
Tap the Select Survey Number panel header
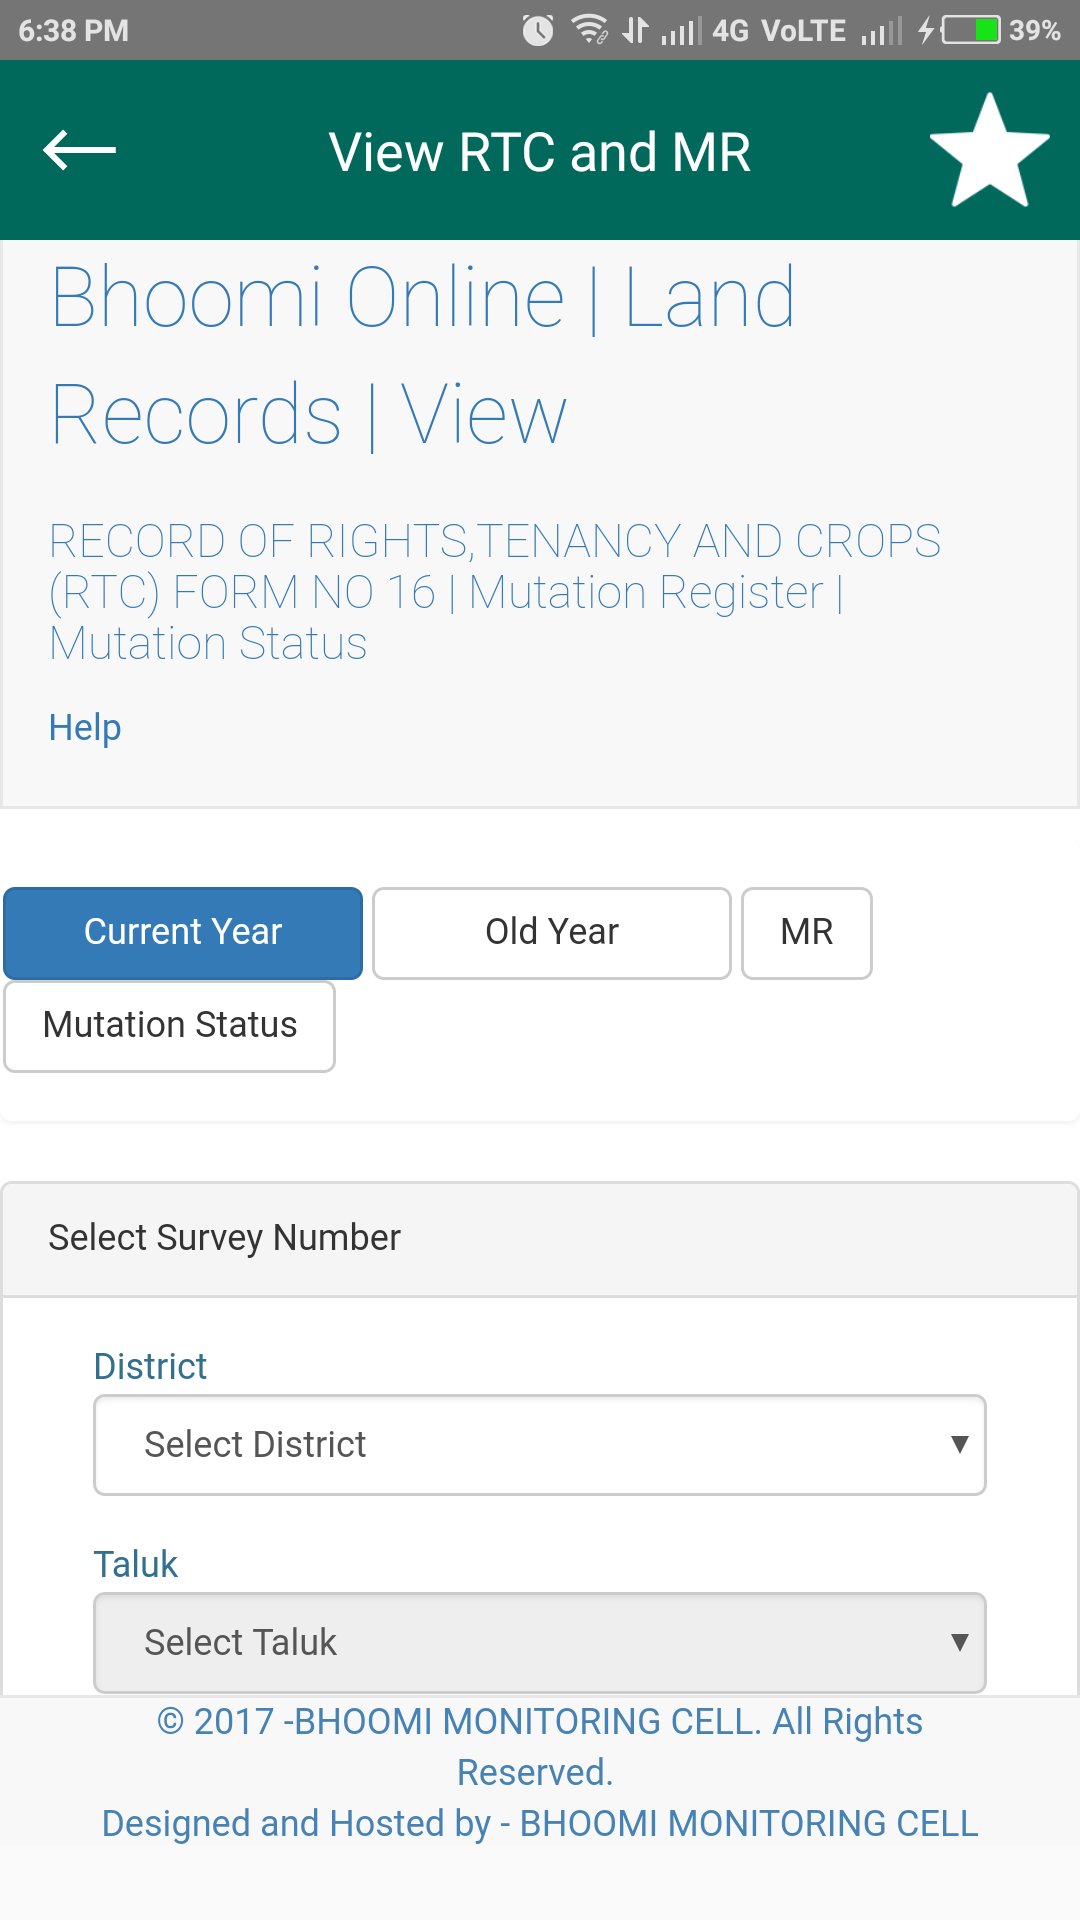click(x=539, y=1238)
